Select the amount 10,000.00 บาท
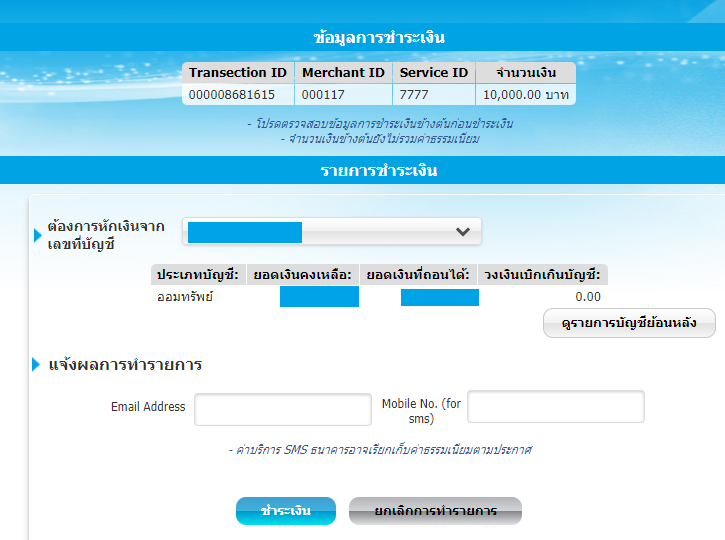Viewport: 725px width, 540px height. tap(526, 95)
